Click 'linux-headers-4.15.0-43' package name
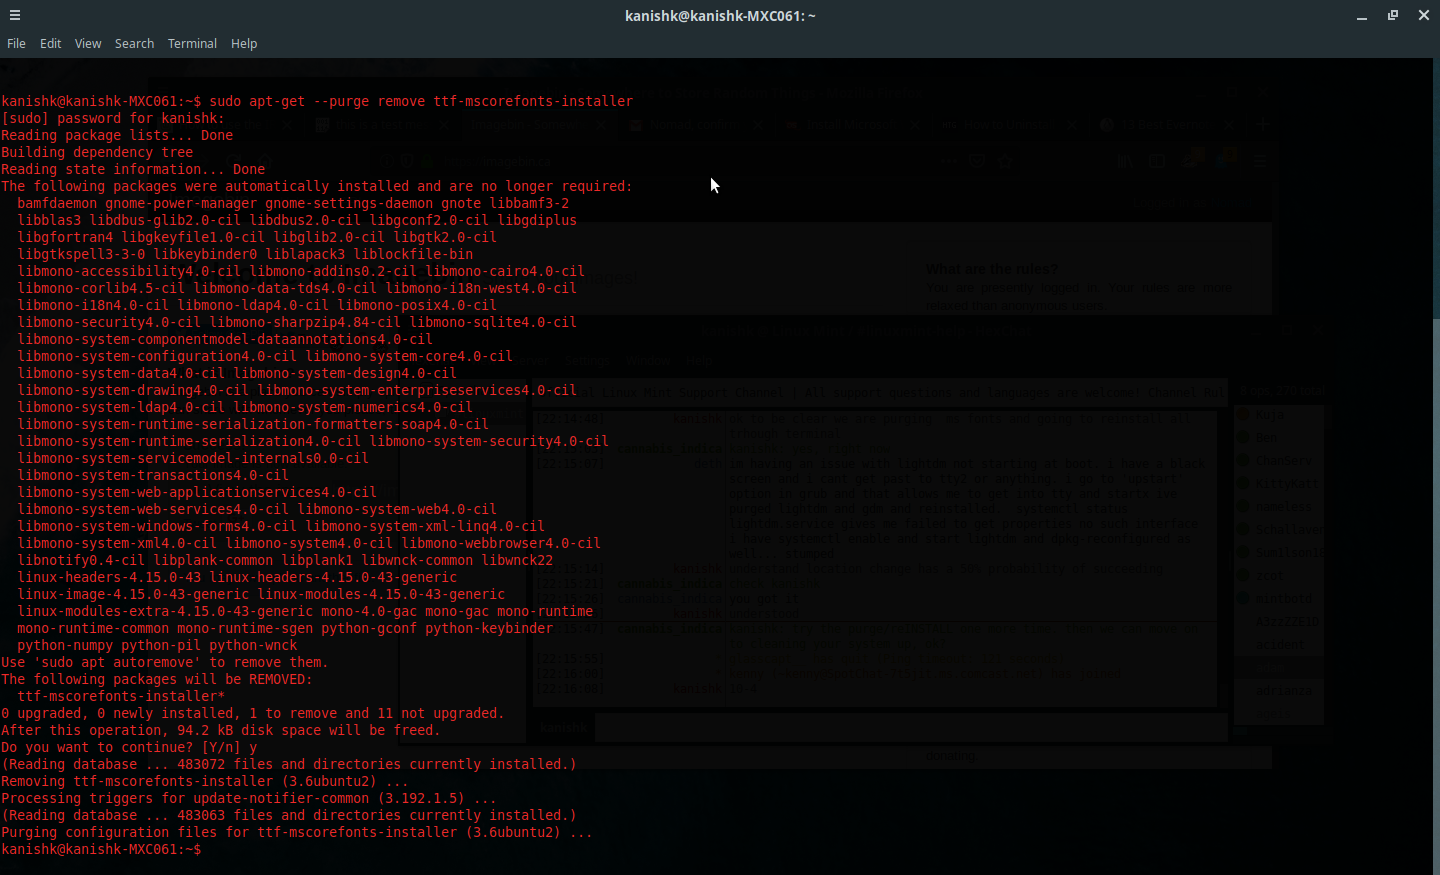This screenshot has width=1440, height=875. [x=109, y=577]
